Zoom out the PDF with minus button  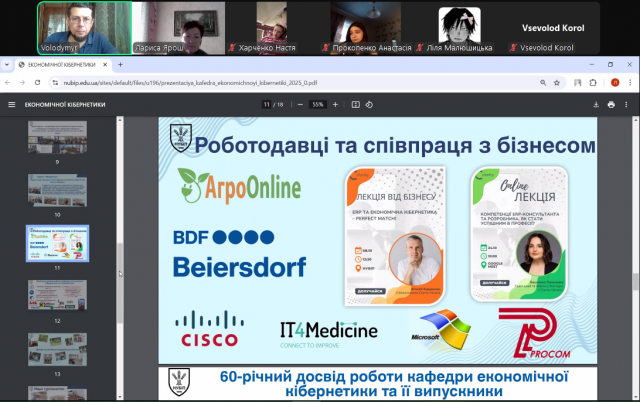coord(301,104)
